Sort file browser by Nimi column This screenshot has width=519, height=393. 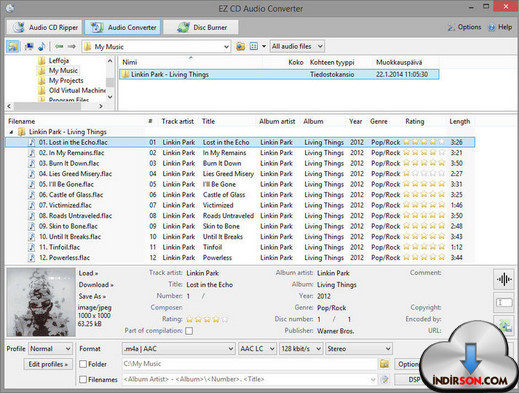(130, 62)
